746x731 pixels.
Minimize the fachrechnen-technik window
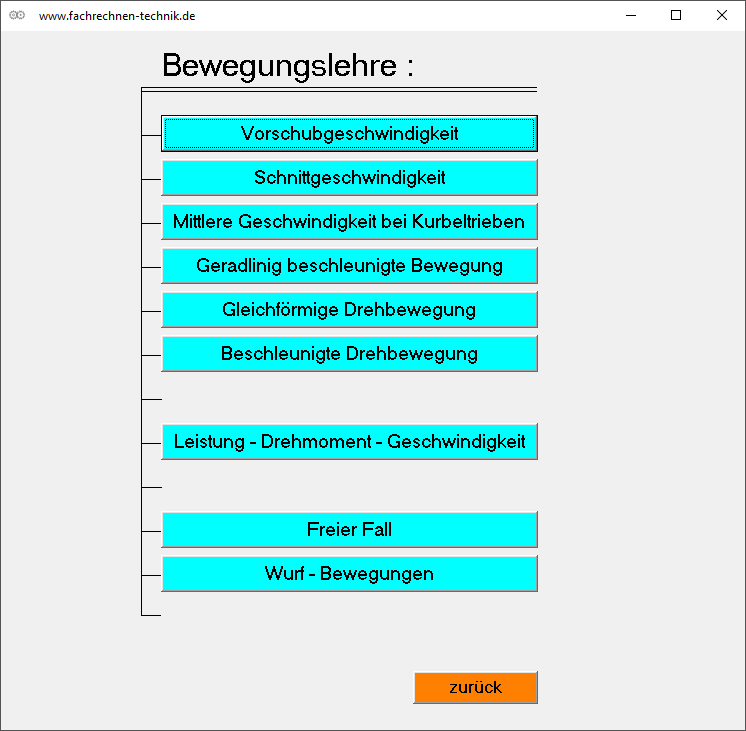point(630,16)
